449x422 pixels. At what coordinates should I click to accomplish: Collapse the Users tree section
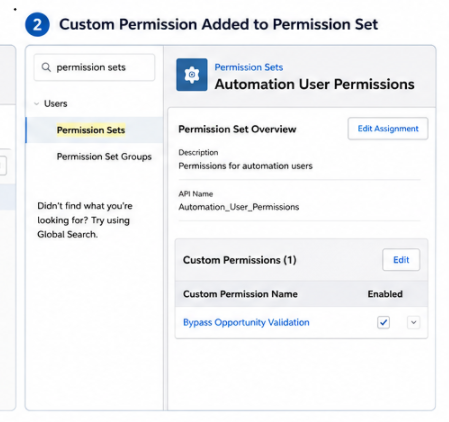[37, 104]
